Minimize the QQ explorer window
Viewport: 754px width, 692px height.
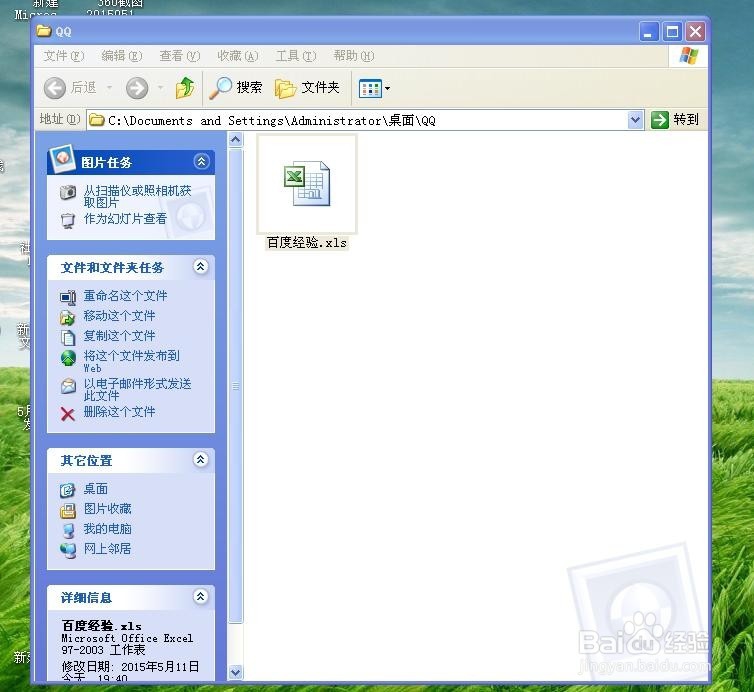[x=649, y=32]
